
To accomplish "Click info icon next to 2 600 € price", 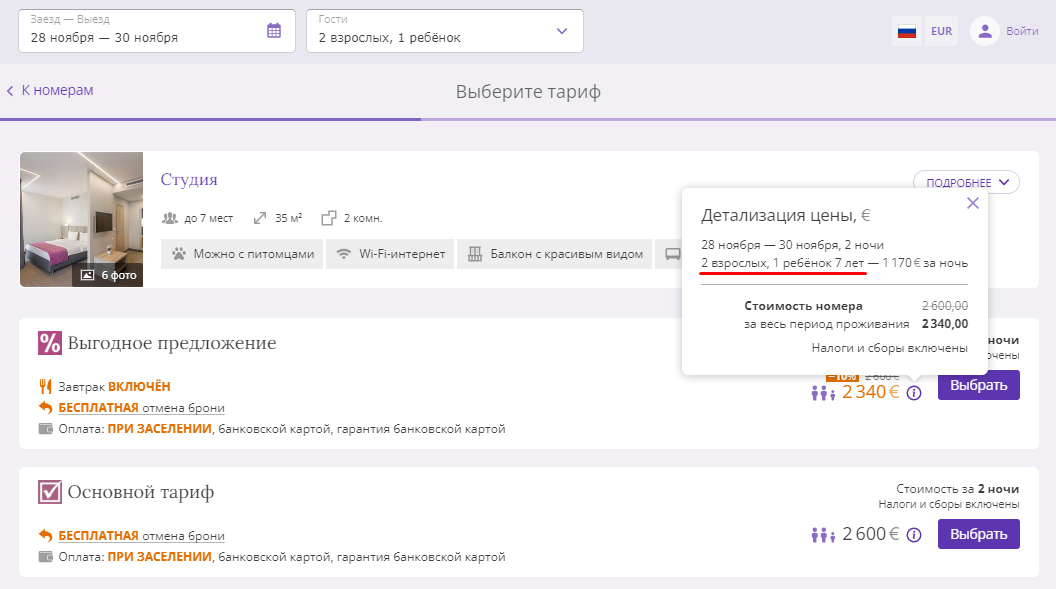I will [x=914, y=535].
